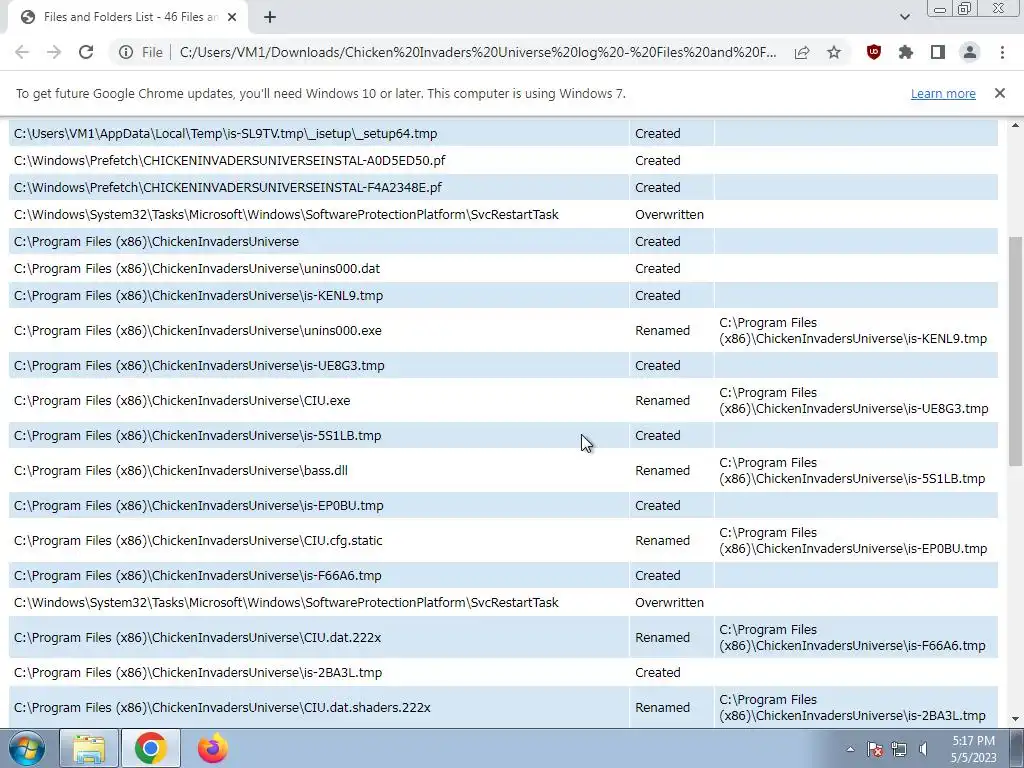Close the Files and Folders List tab
The width and height of the screenshot is (1024, 768).
[x=232, y=18]
